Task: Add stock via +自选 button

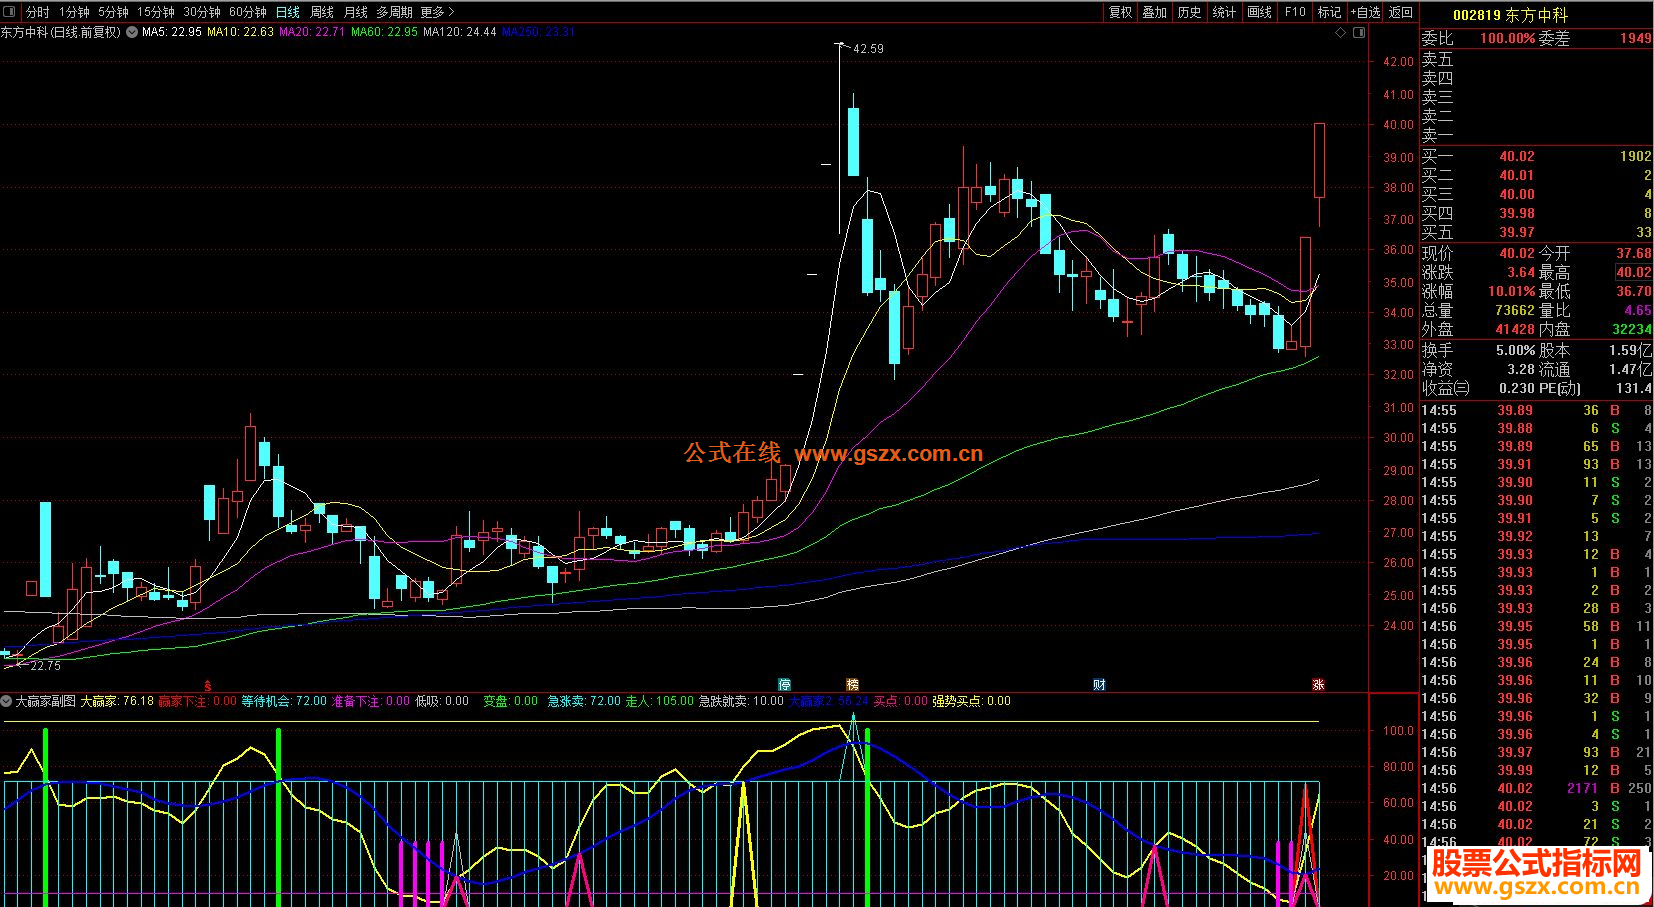Action: click(1366, 12)
